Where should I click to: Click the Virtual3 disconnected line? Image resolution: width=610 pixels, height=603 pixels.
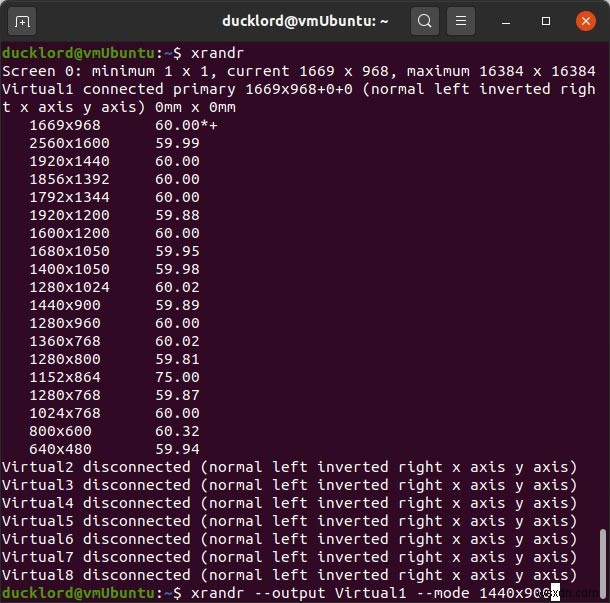(x=289, y=485)
